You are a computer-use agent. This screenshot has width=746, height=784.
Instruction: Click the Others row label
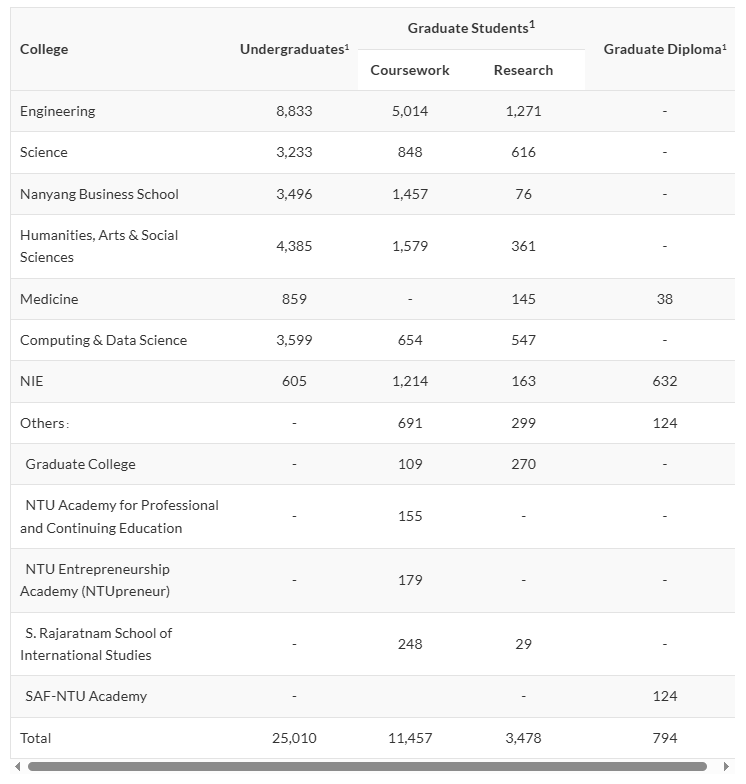44,423
